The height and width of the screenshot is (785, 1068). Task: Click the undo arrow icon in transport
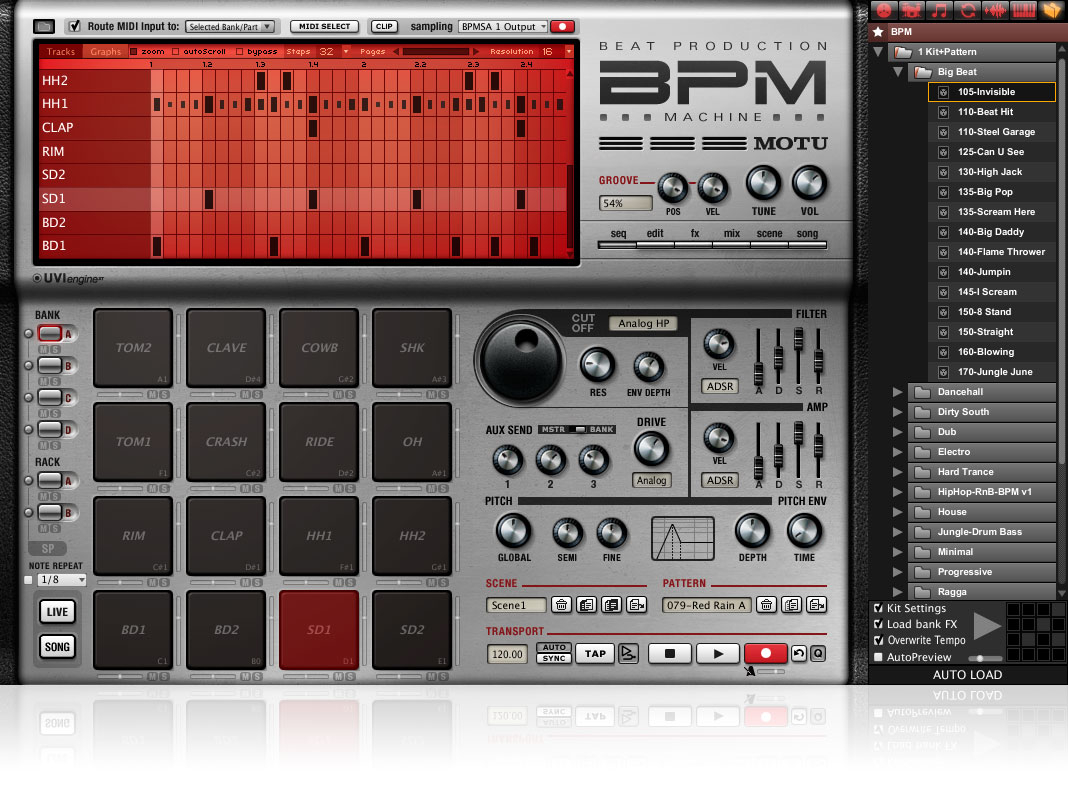[x=798, y=653]
